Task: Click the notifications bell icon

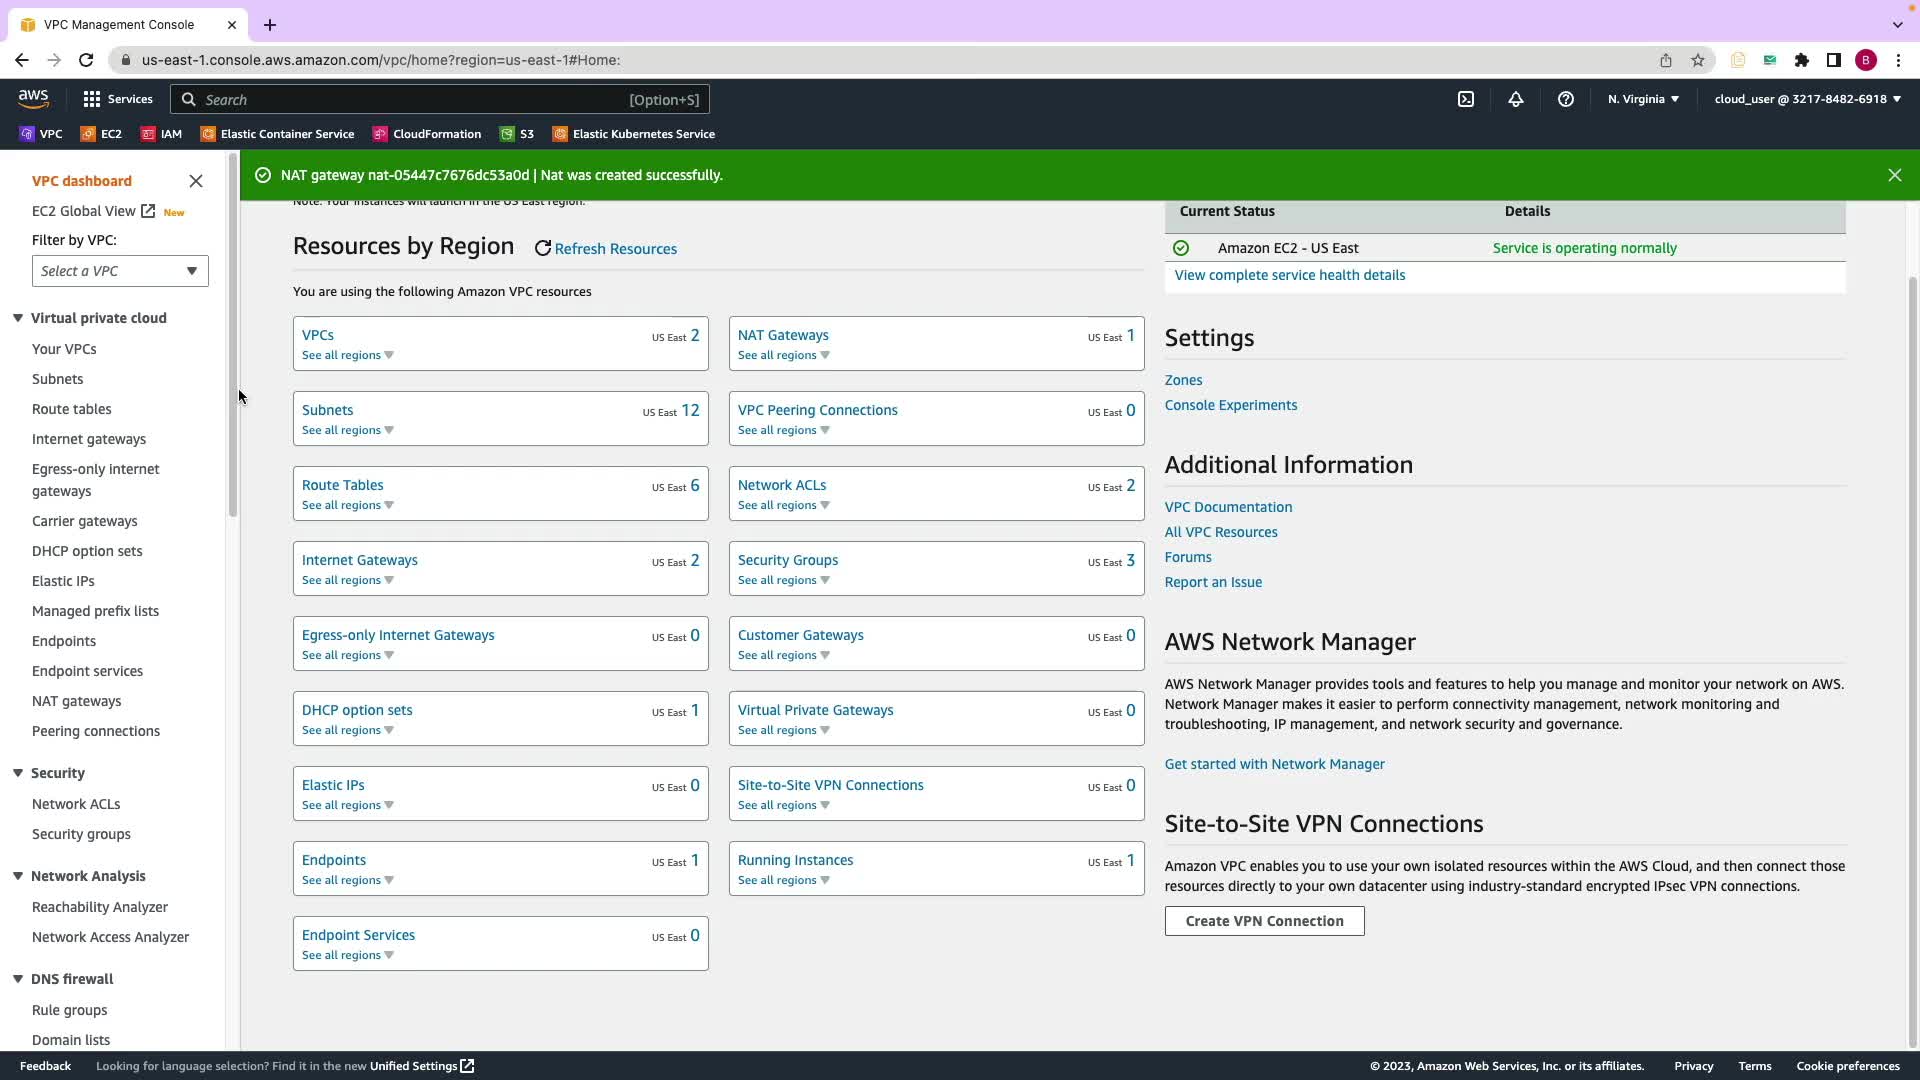Action: pyautogui.click(x=1515, y=99)
